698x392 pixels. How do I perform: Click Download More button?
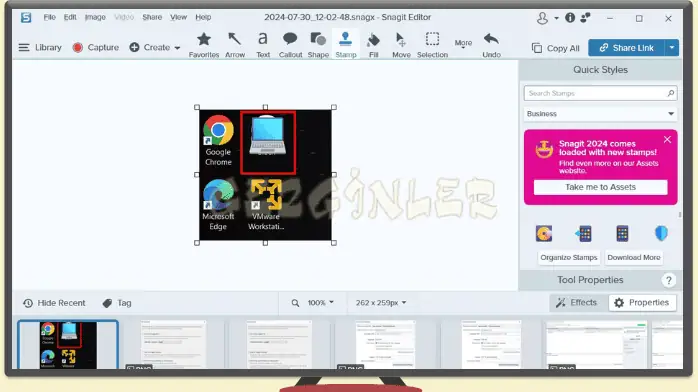coord(634,258)
